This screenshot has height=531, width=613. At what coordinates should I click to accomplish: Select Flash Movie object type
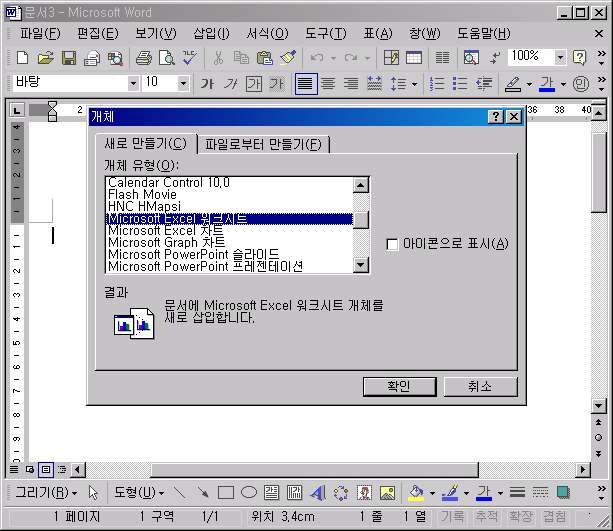(229, 195)
